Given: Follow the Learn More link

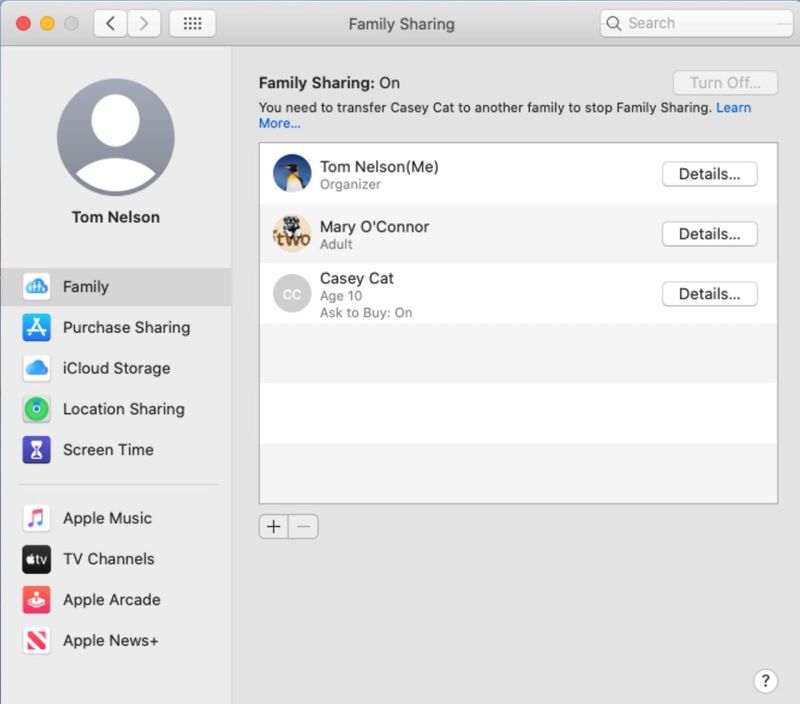Looking at the screenshot, I should 733,108.
